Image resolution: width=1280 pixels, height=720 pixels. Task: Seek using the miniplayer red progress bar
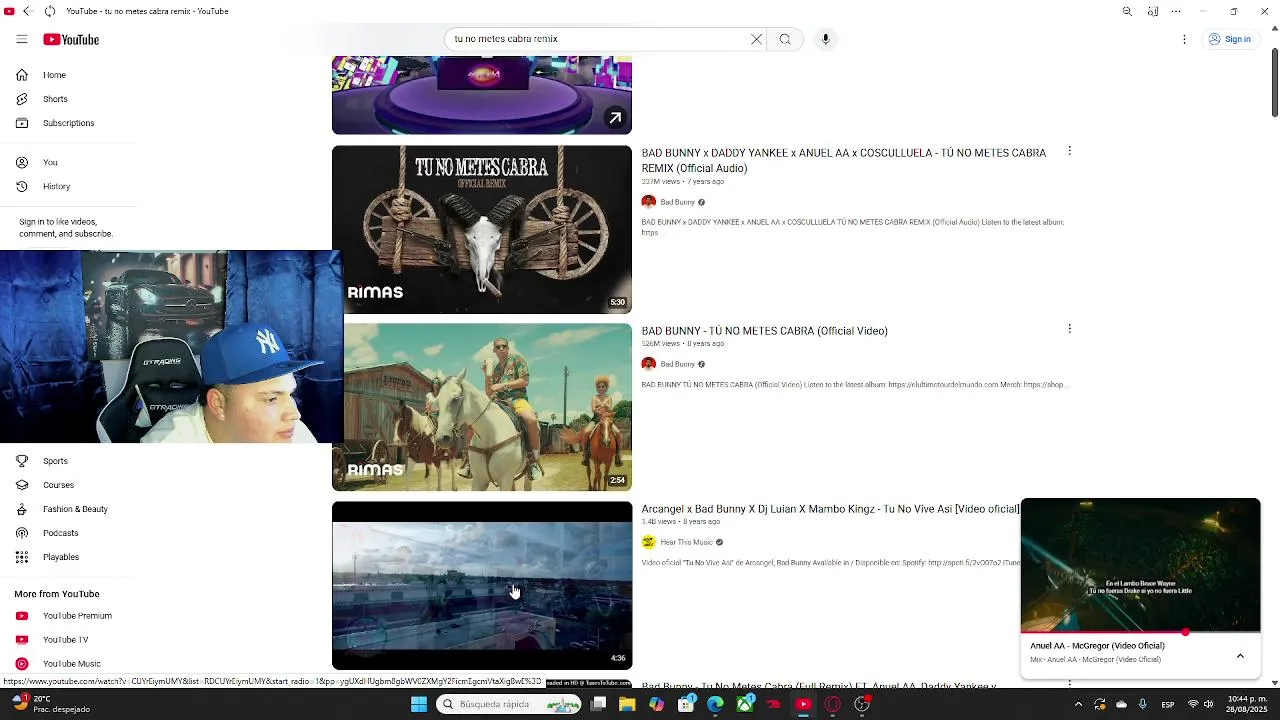[x=1140, y=632]
